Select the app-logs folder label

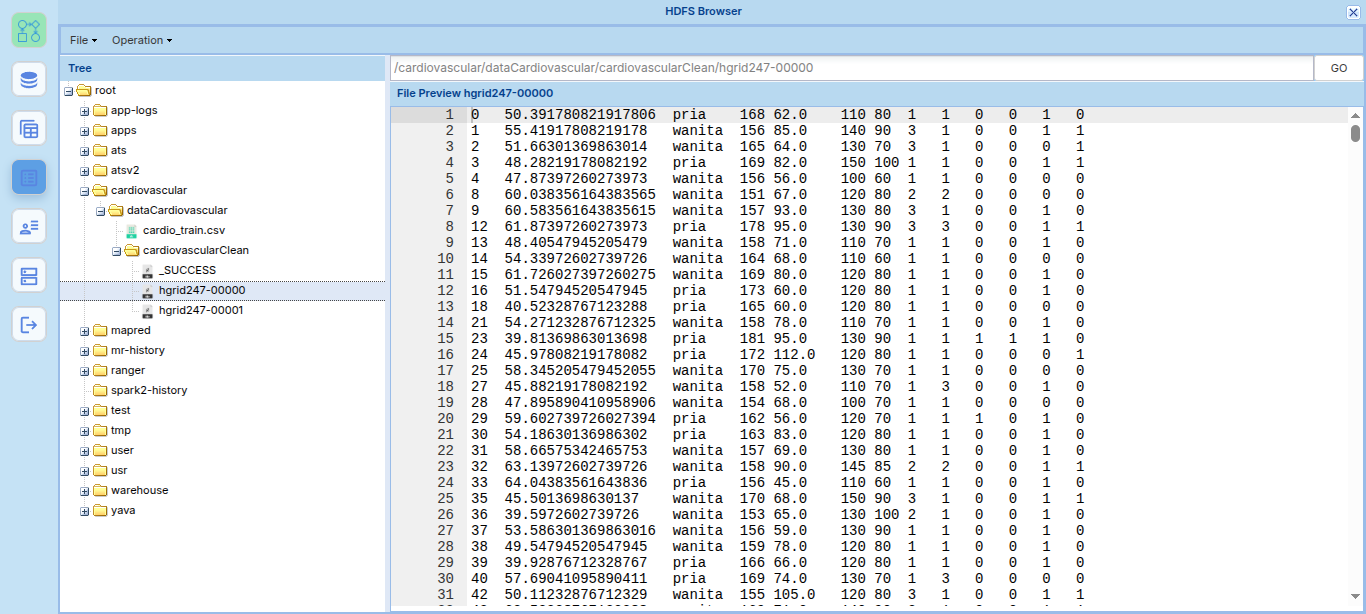134,110
